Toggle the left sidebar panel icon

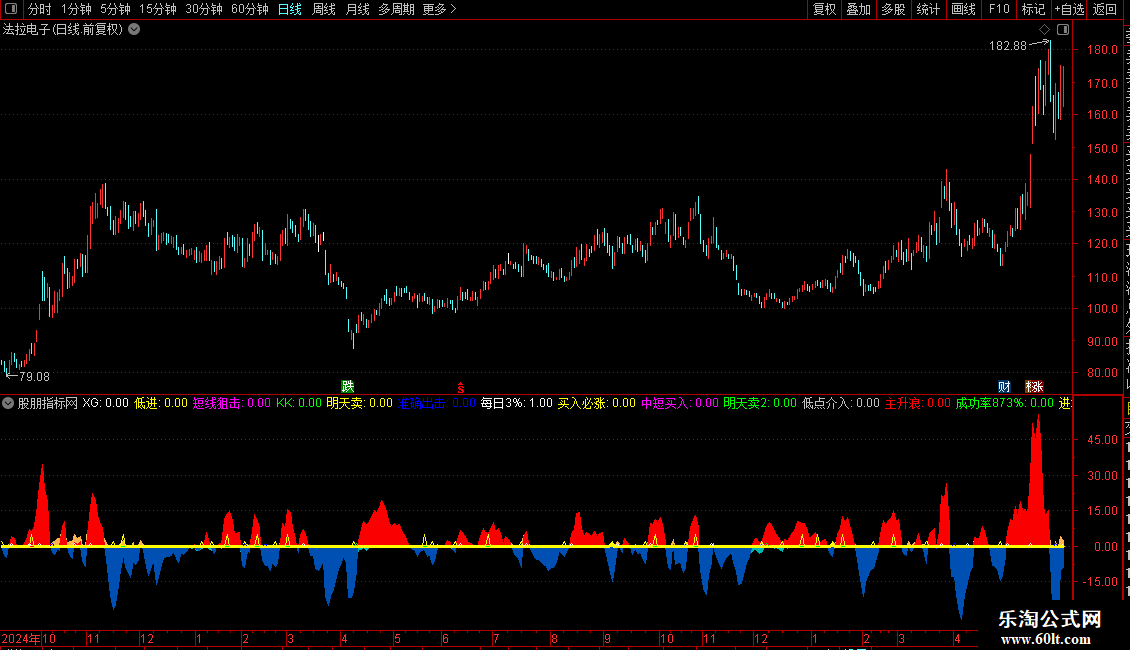(11, 9)
